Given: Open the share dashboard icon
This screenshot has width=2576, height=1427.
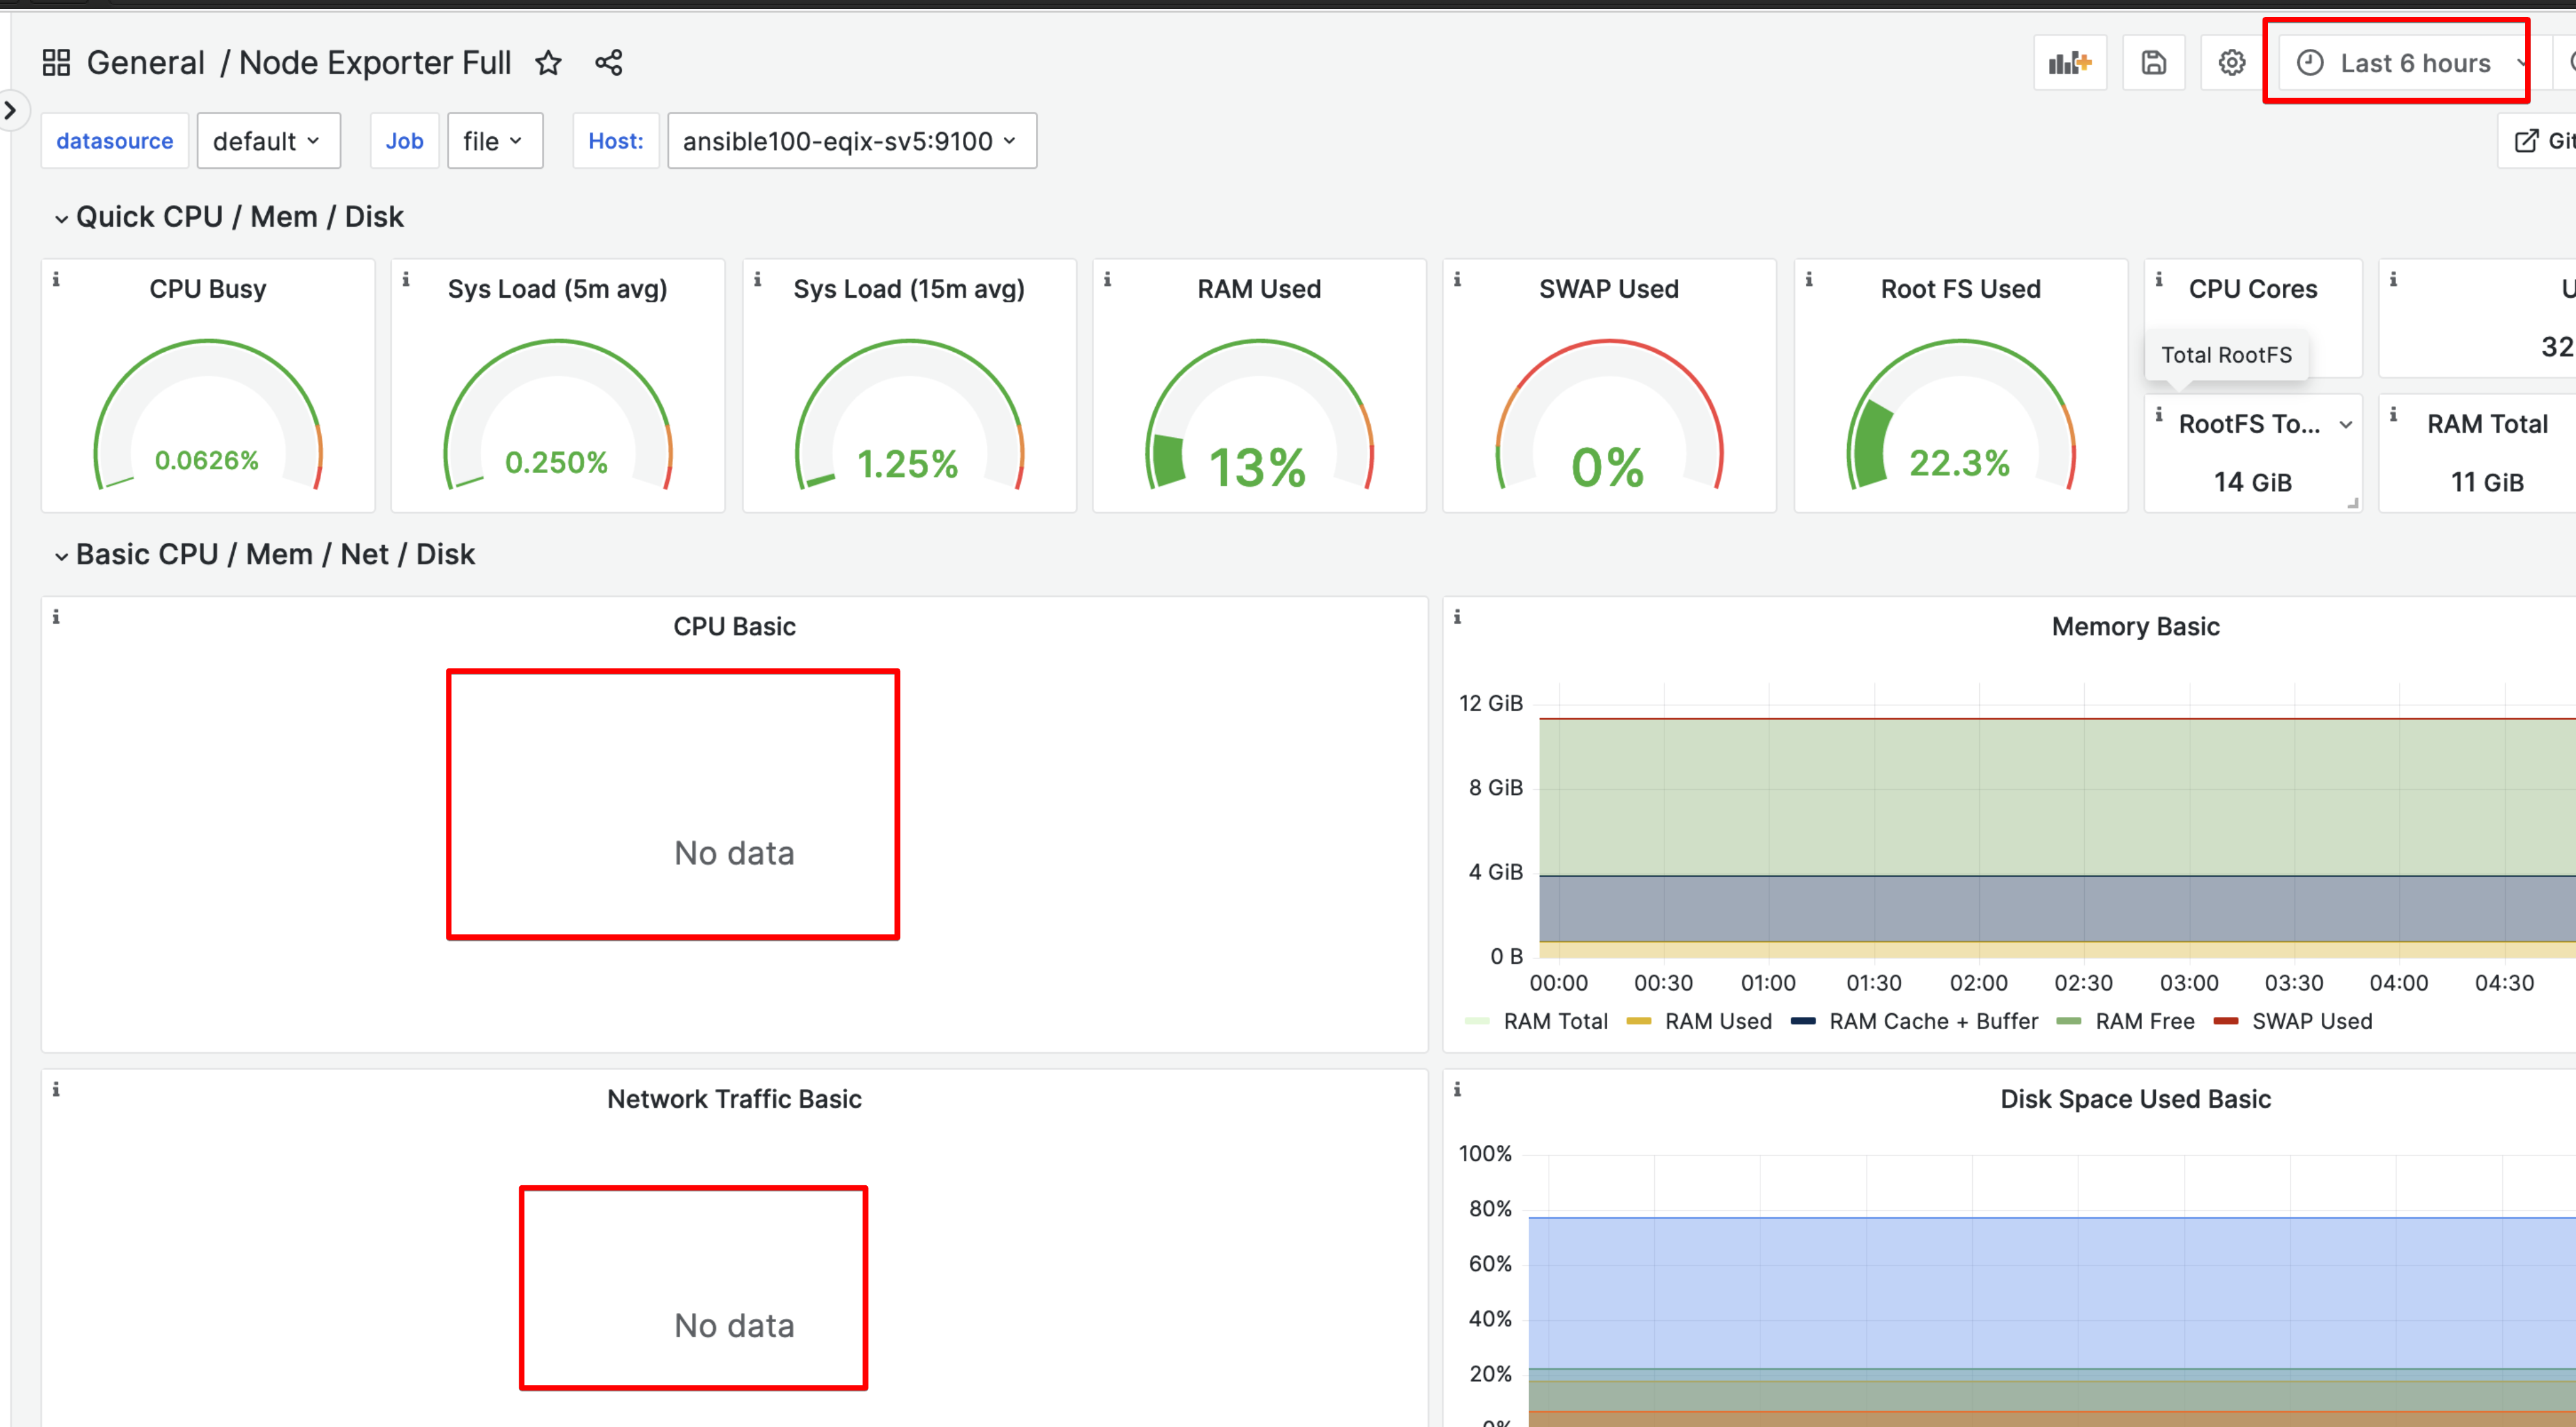Looking at the screenshot, I should pos(609,62).
